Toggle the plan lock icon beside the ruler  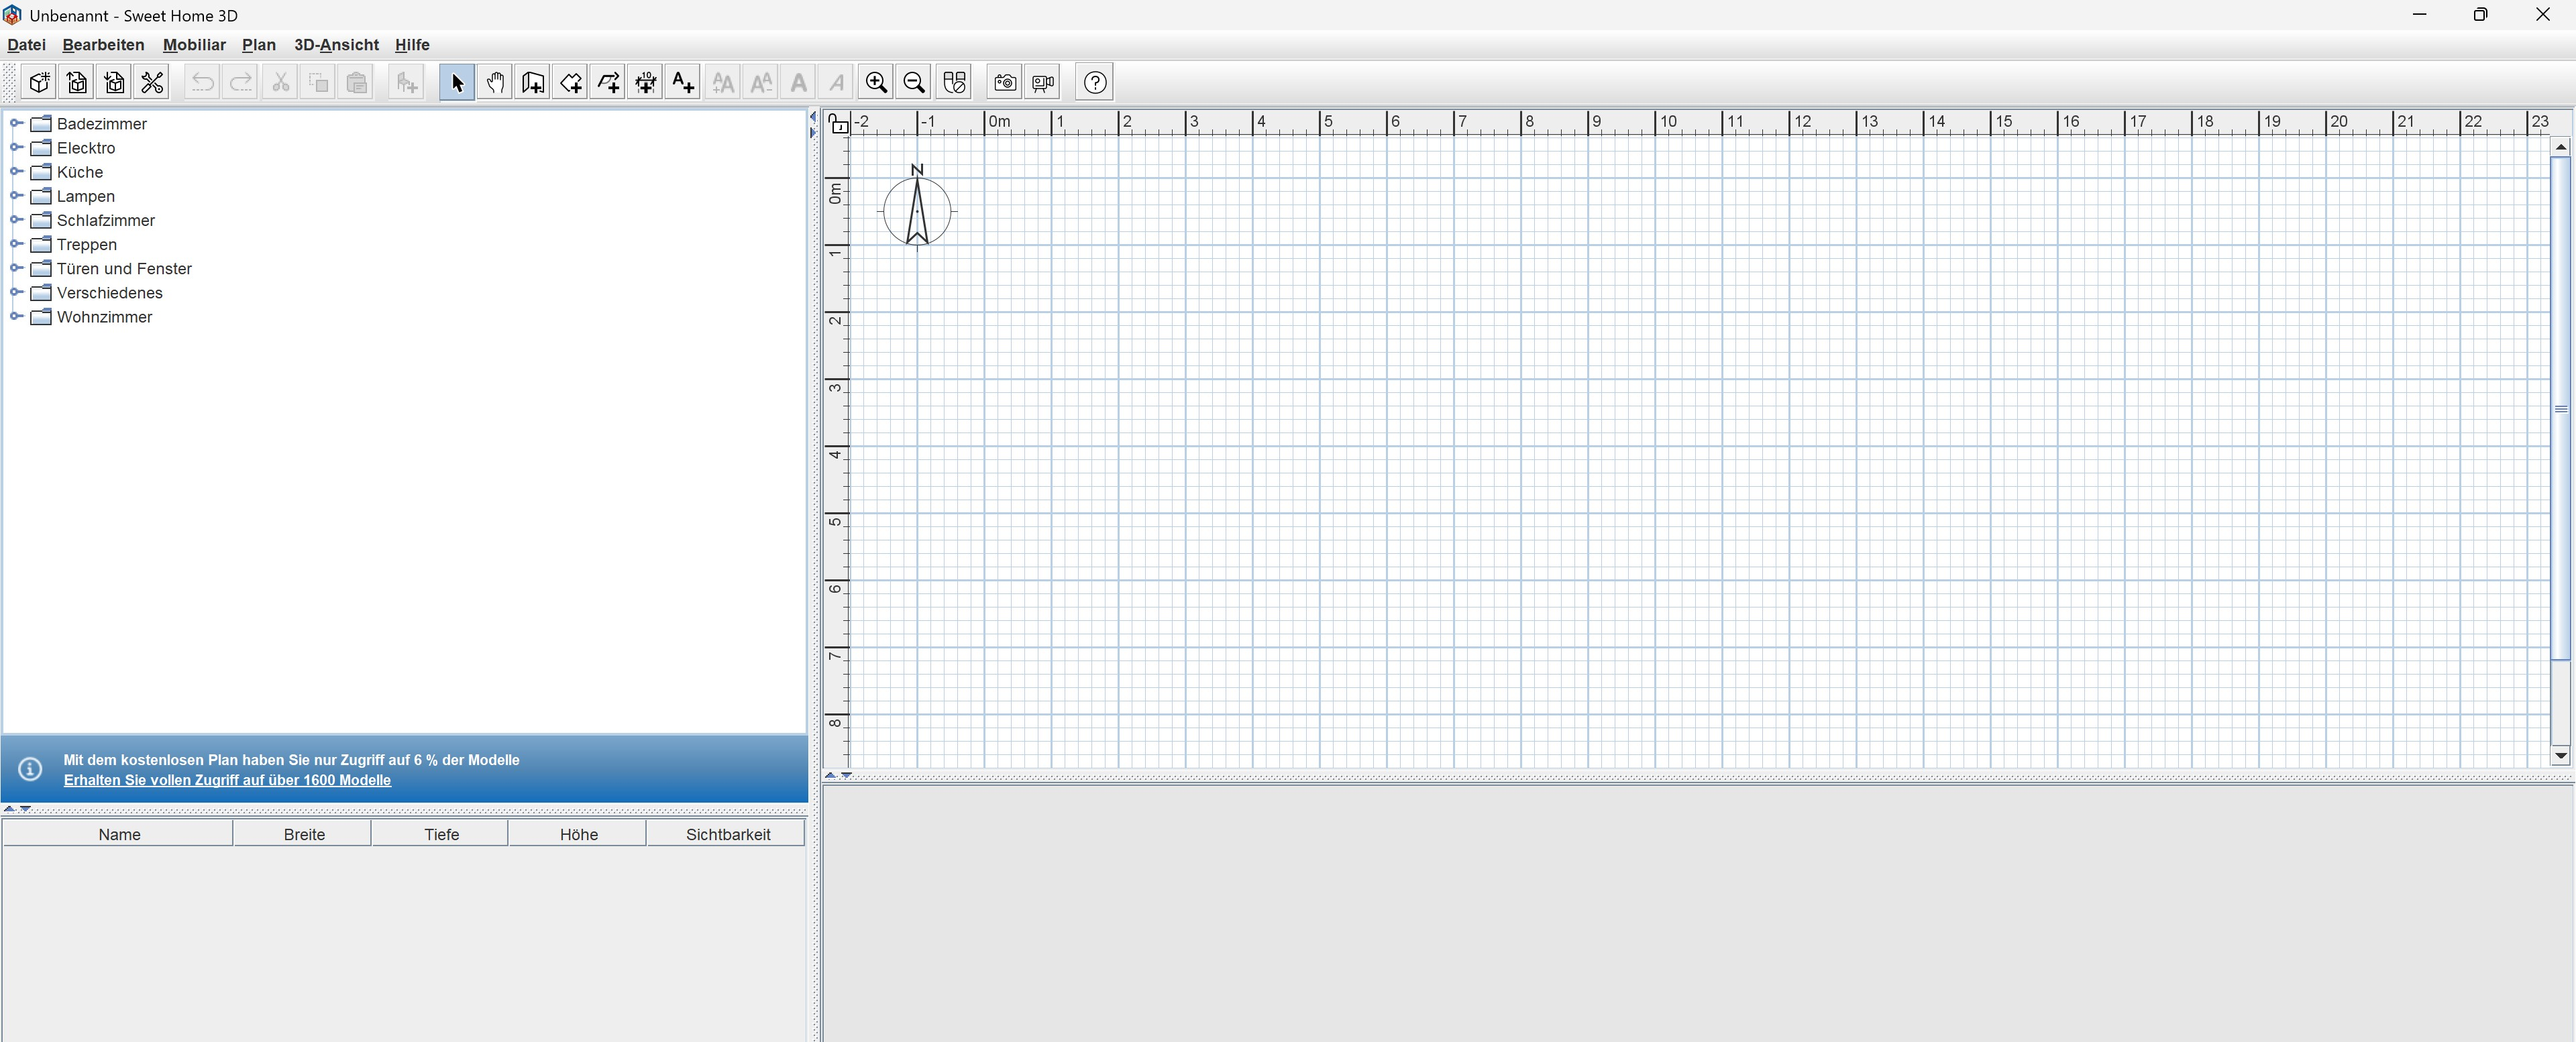838,123
